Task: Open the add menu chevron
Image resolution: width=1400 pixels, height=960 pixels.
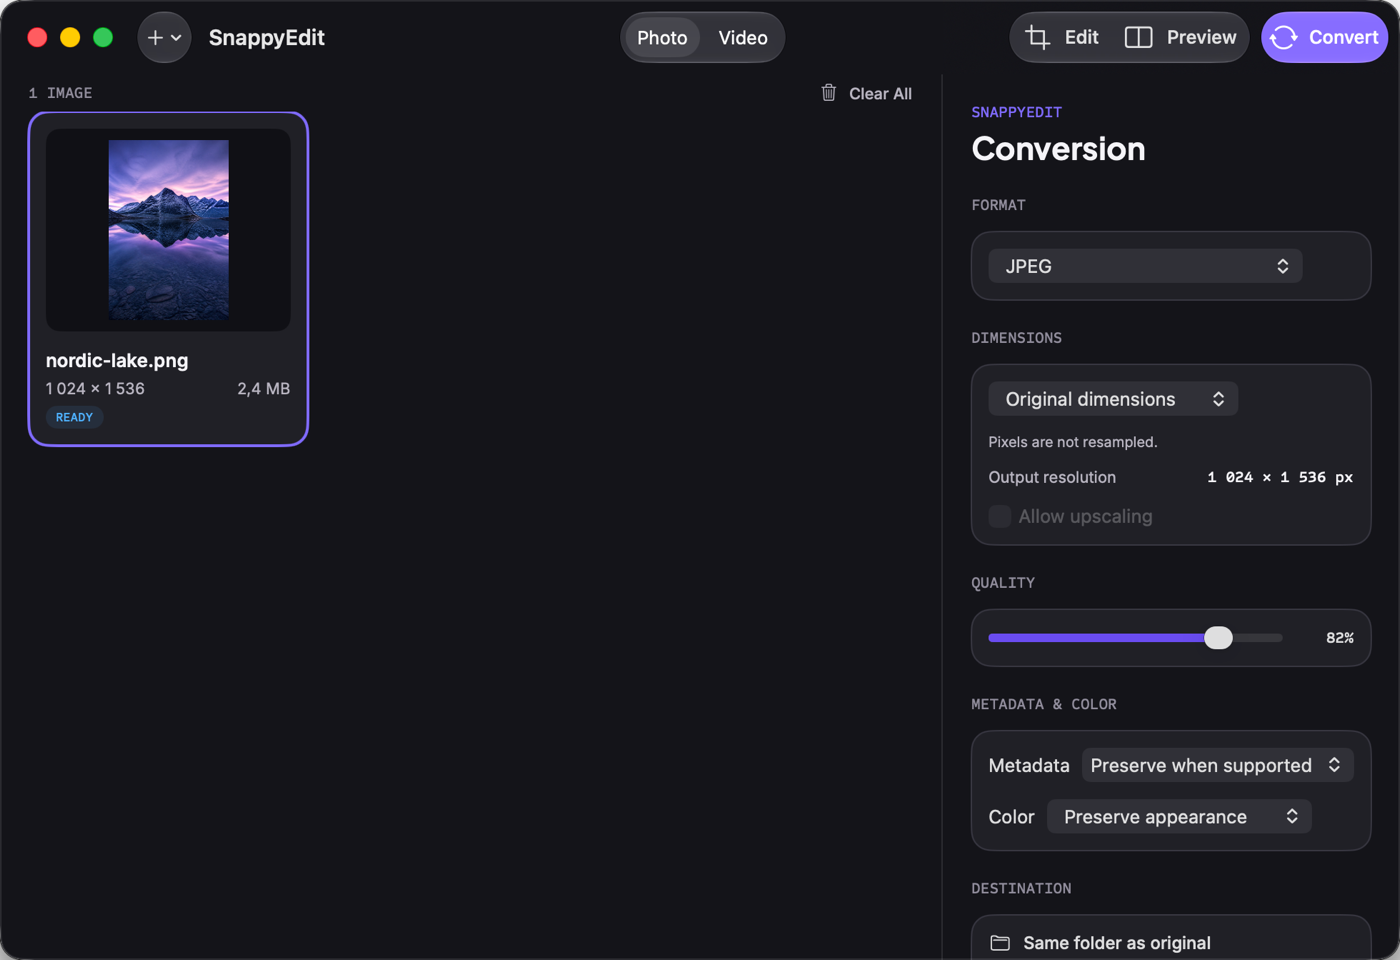Action: tap(176, 38)
